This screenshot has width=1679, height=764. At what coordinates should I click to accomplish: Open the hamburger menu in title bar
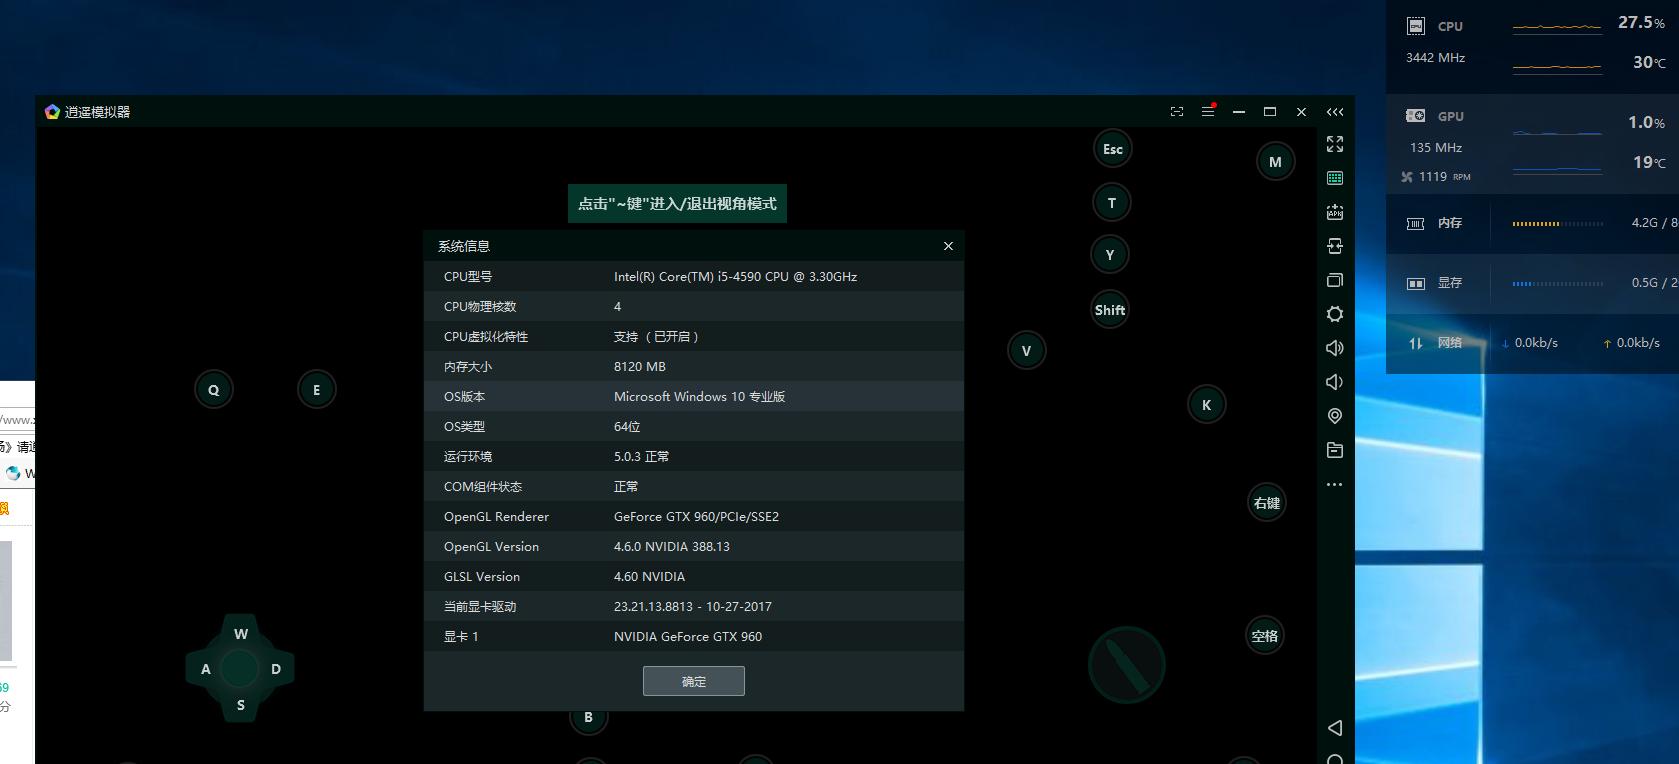pyautogui.click(x=1208, y=112)
